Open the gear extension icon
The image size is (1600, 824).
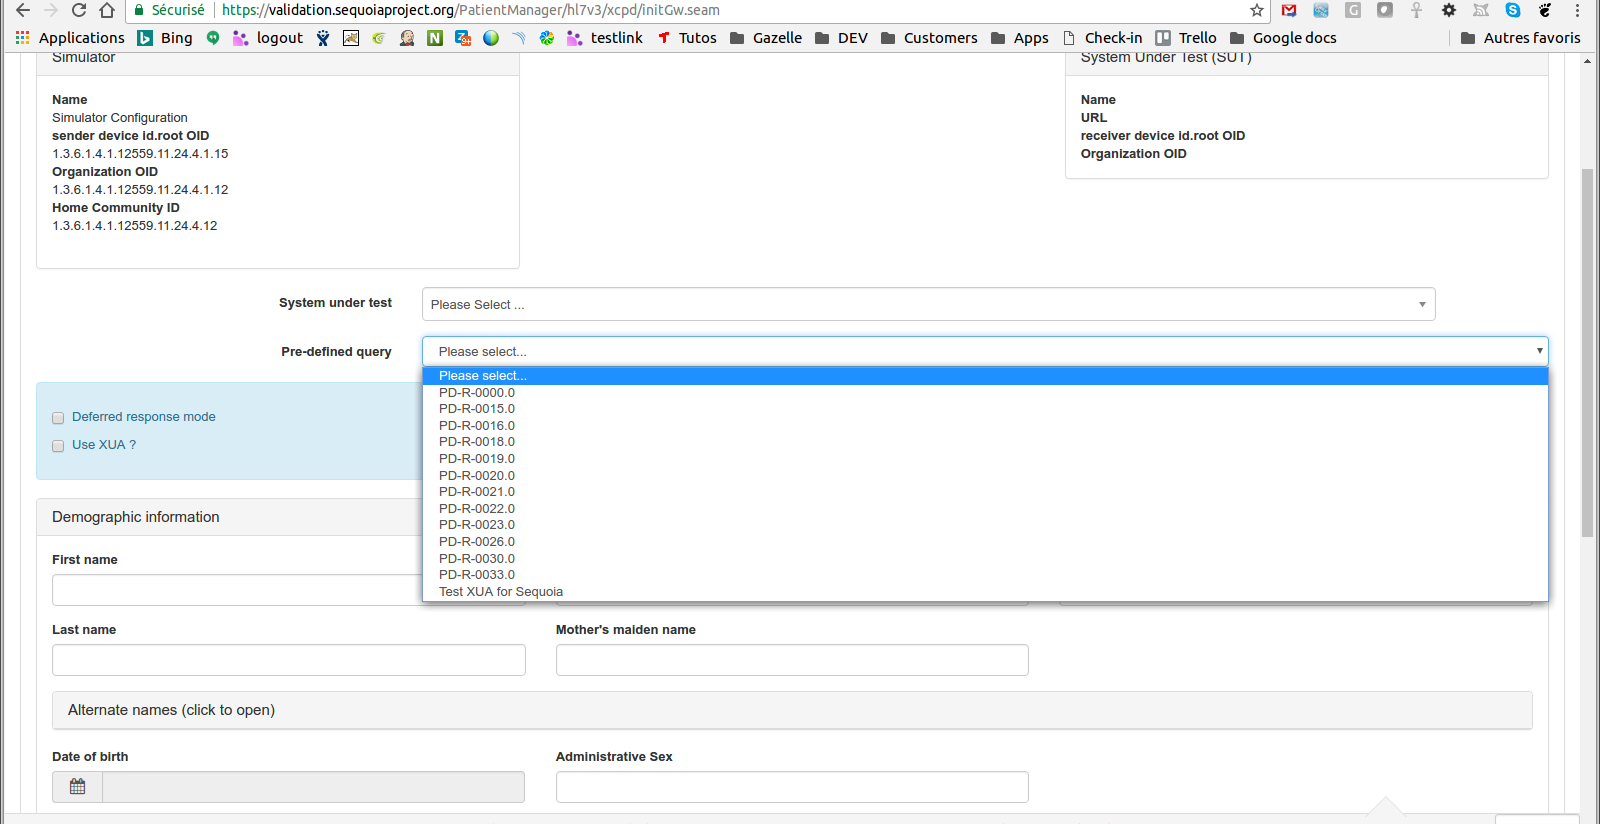(1449, 10)
